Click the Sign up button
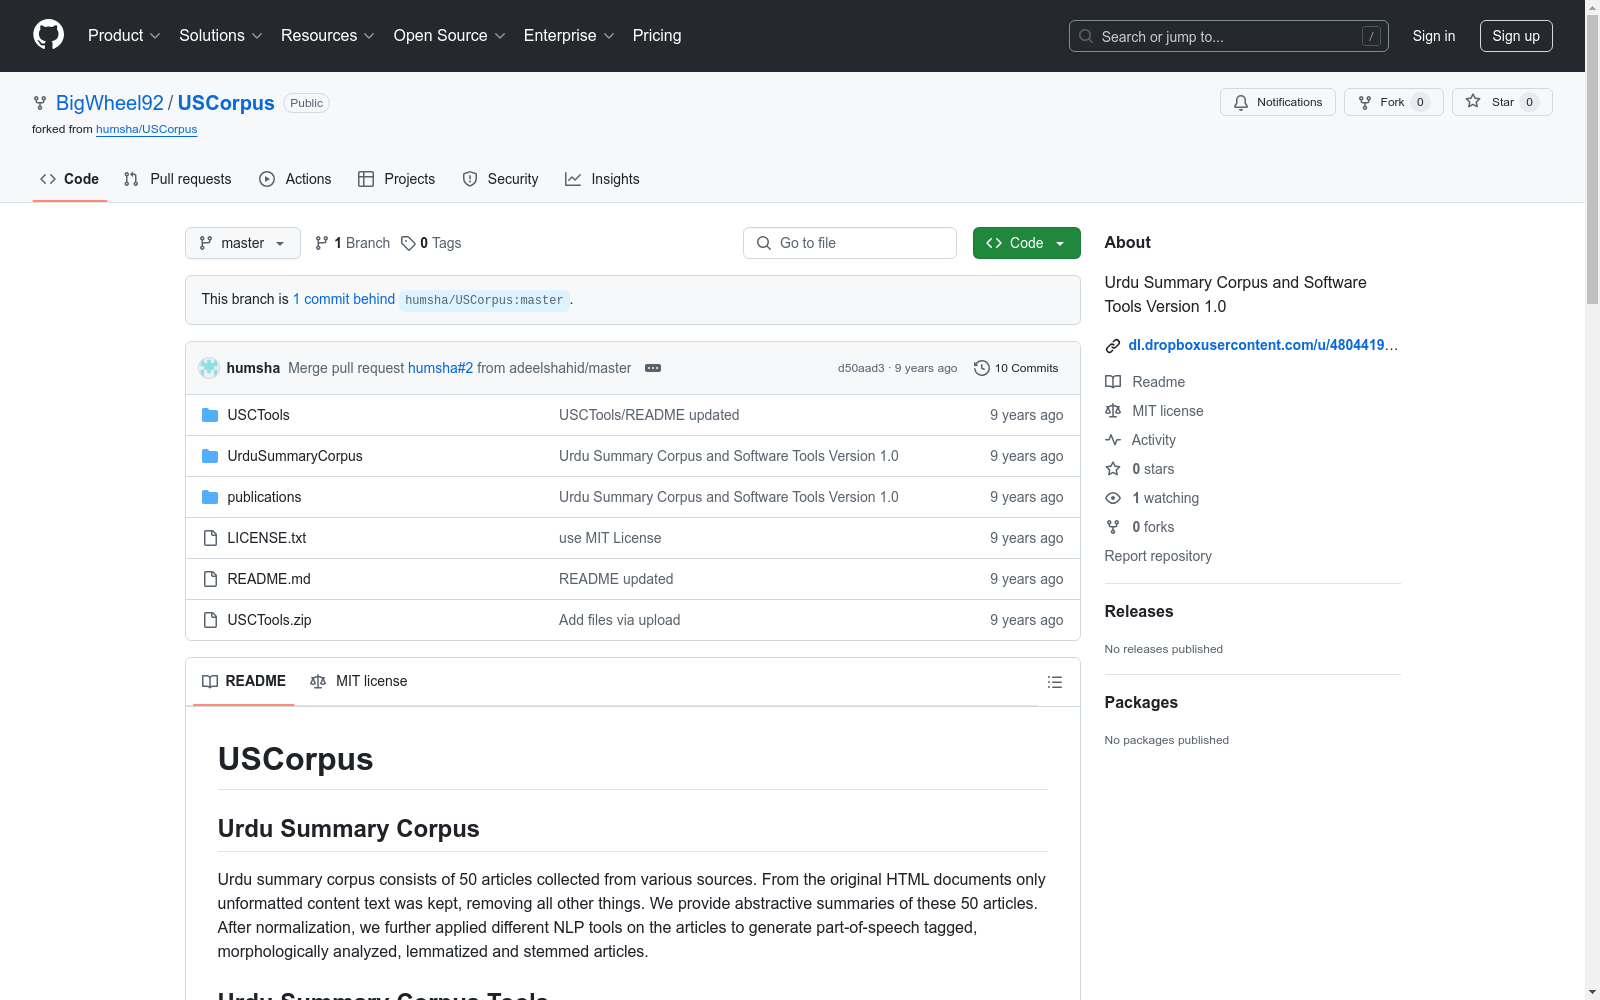 pos(1515,36)
